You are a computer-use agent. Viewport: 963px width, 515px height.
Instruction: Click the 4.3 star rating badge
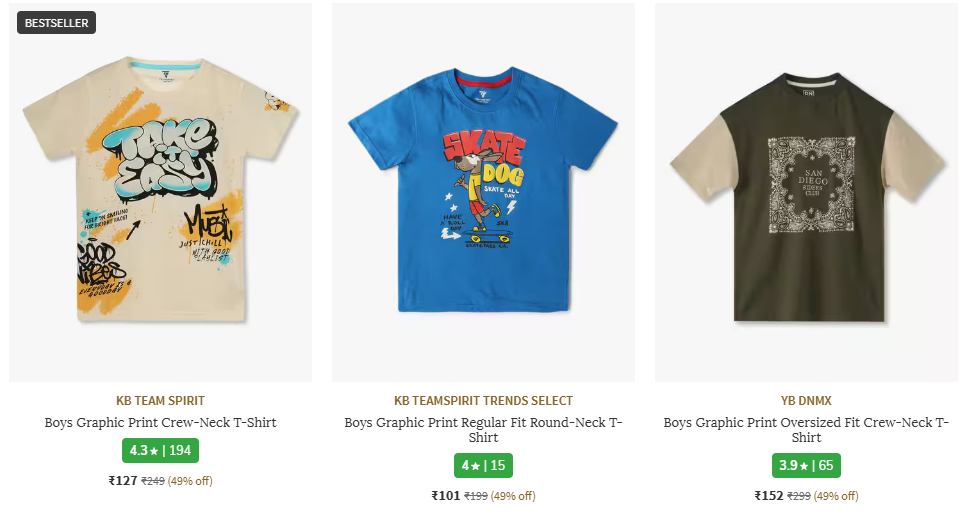click(160, 451)
